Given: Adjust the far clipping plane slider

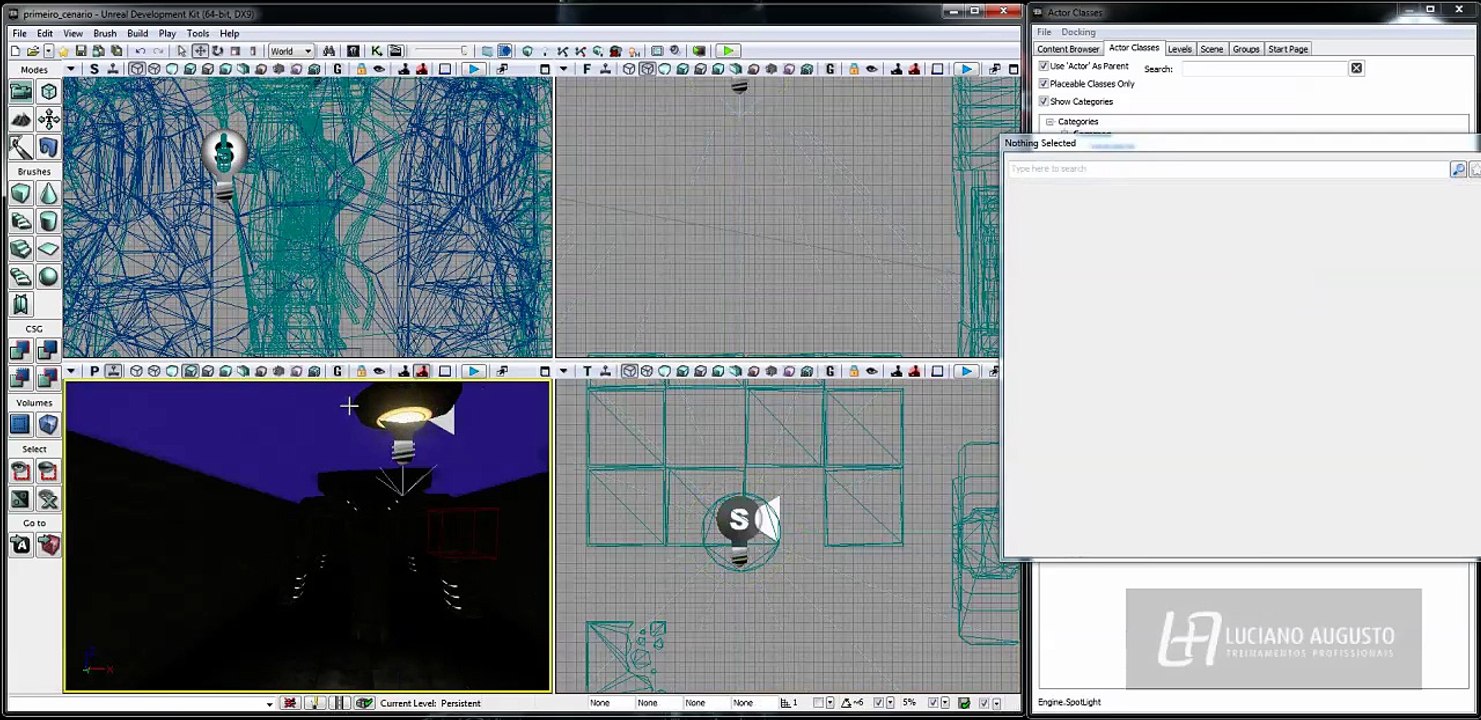Looking at the screenshot, I should click(x=441, y=51).
